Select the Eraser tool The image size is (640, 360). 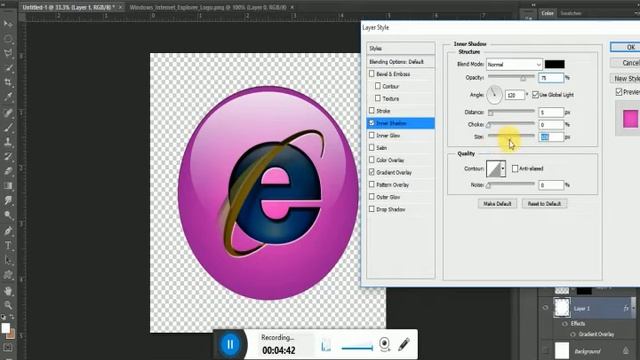pos(8,171)
